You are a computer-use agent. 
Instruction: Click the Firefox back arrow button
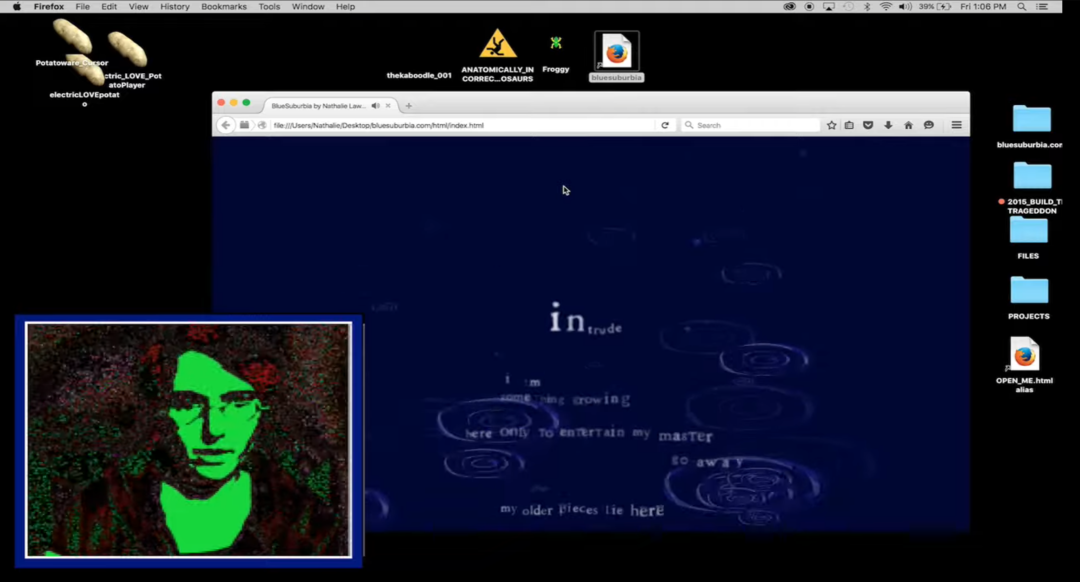(226, 125)
